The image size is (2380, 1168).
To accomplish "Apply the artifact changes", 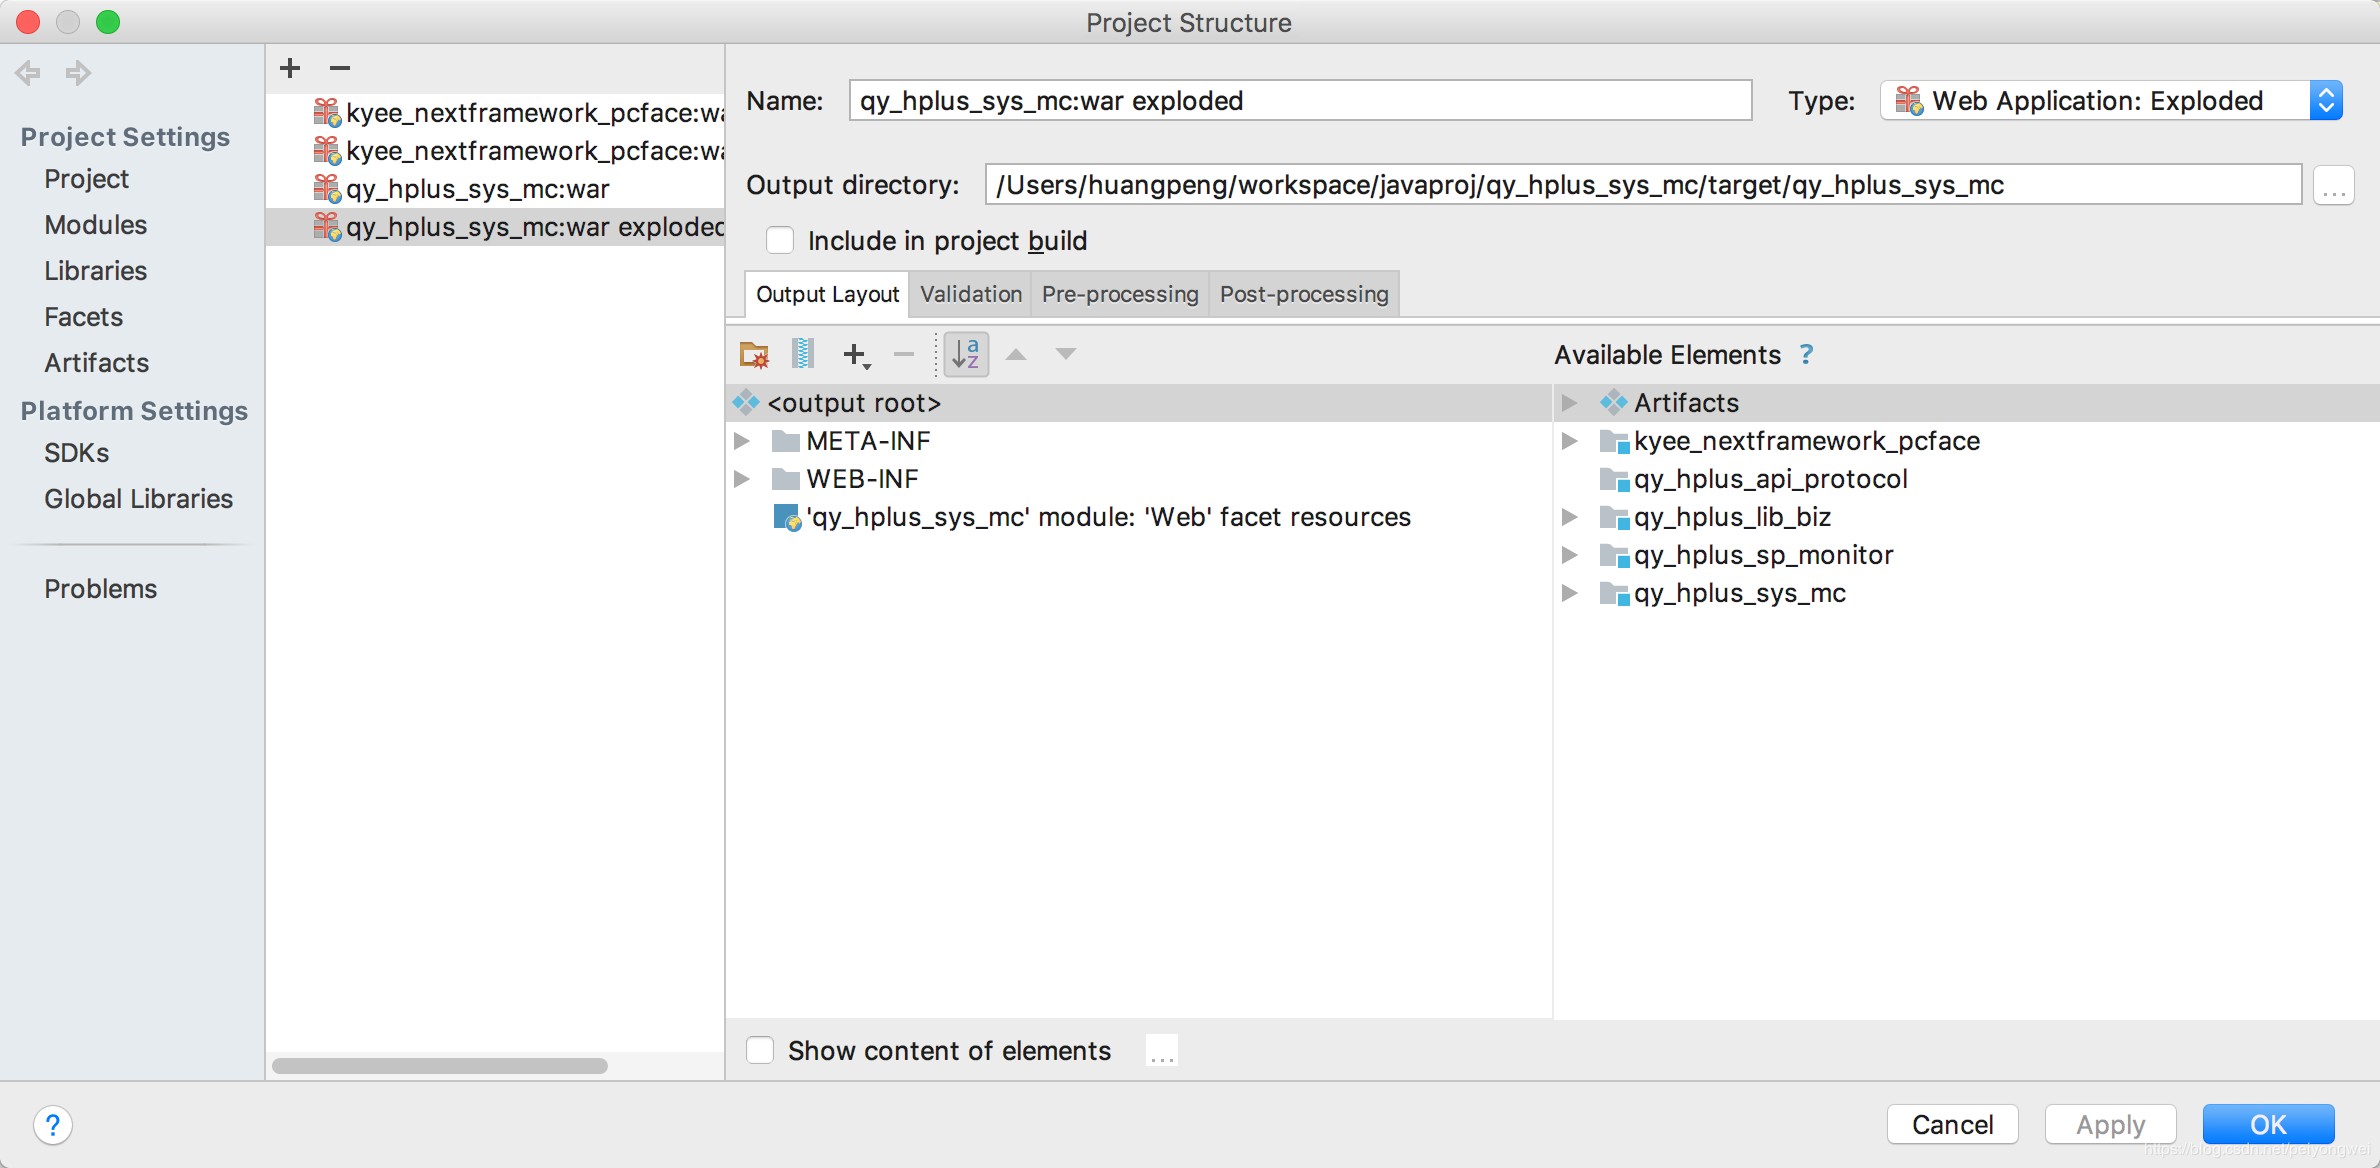I will point(2109,1124).
